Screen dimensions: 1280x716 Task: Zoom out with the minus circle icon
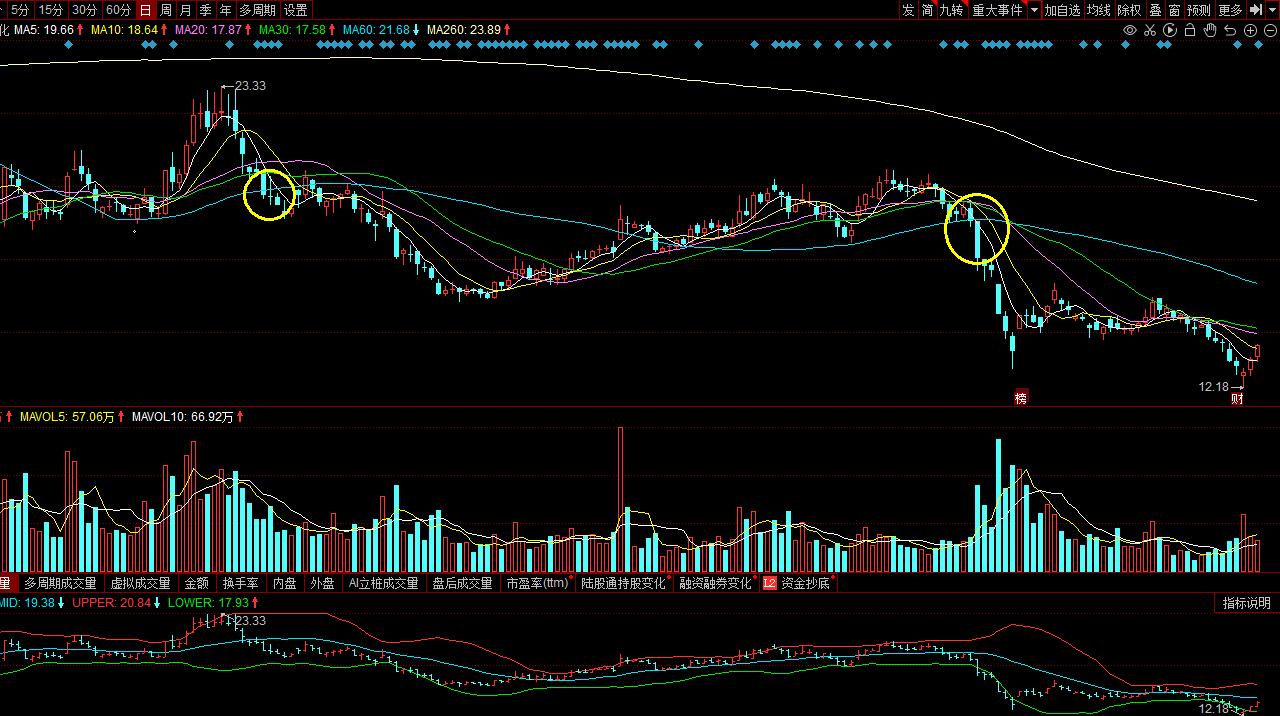[1269, 30]
